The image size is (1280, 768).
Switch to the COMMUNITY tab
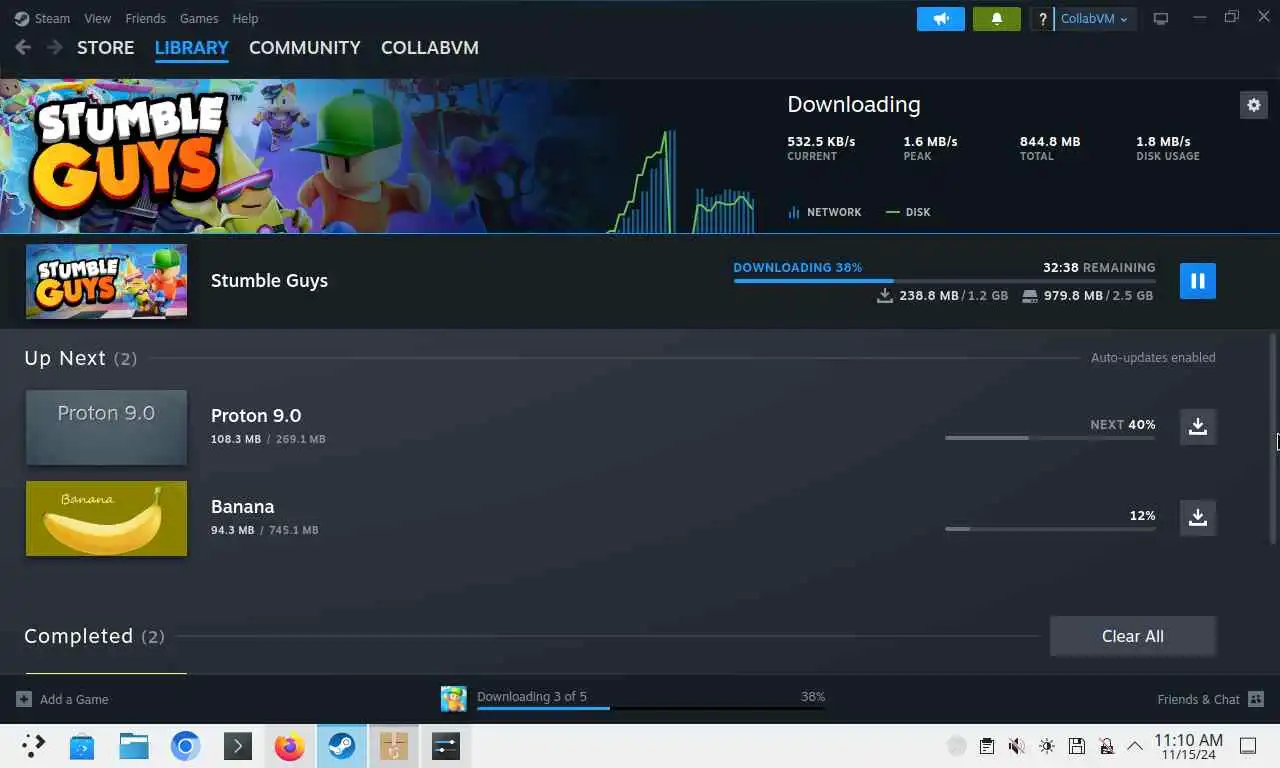click(305, 48)
